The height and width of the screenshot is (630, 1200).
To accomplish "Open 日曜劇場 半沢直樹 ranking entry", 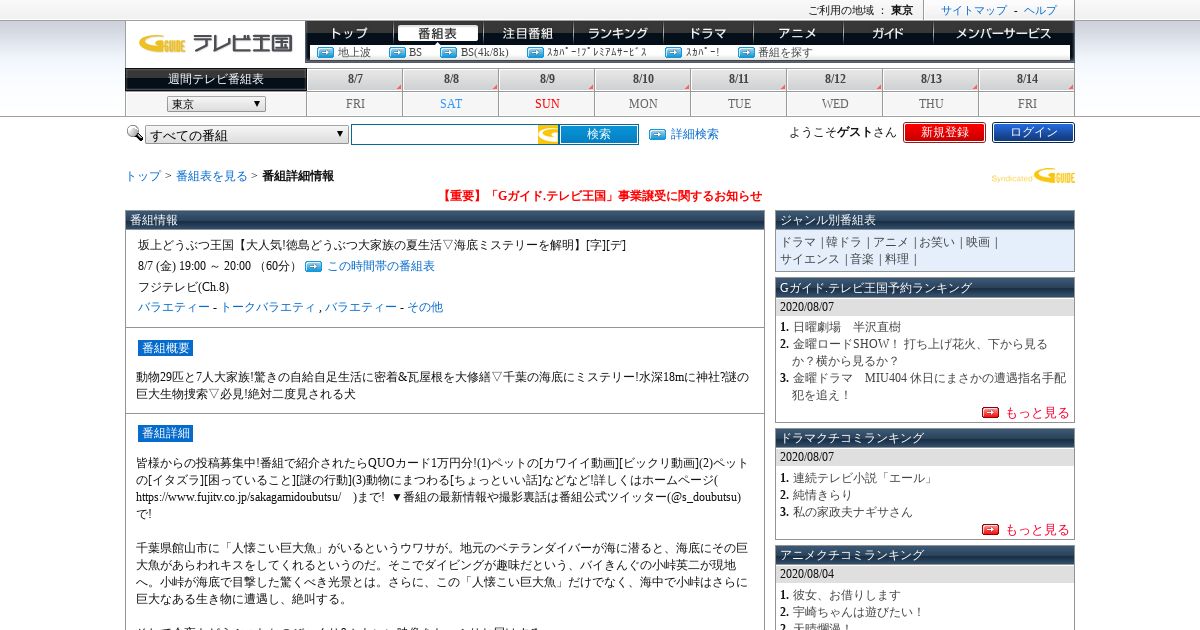I will [x=847, y=327].
